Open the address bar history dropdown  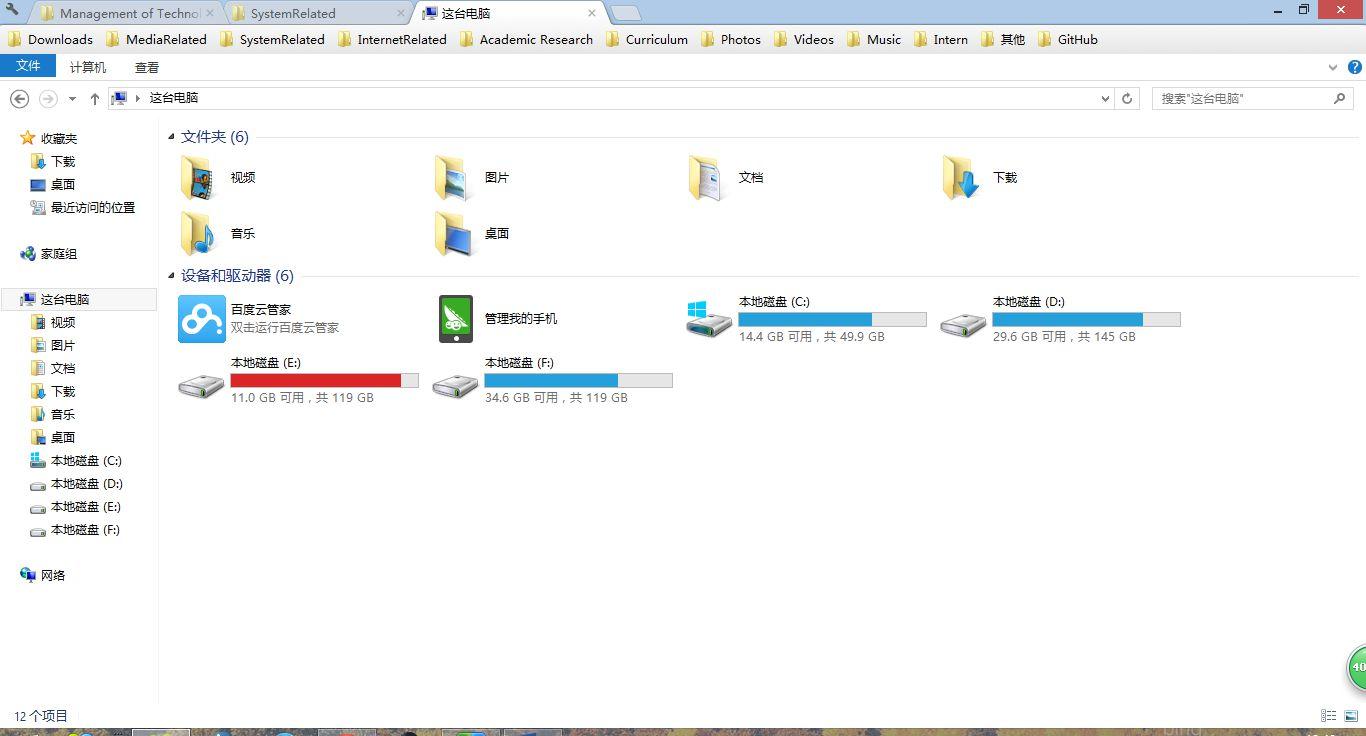(x=1105, y=99)
